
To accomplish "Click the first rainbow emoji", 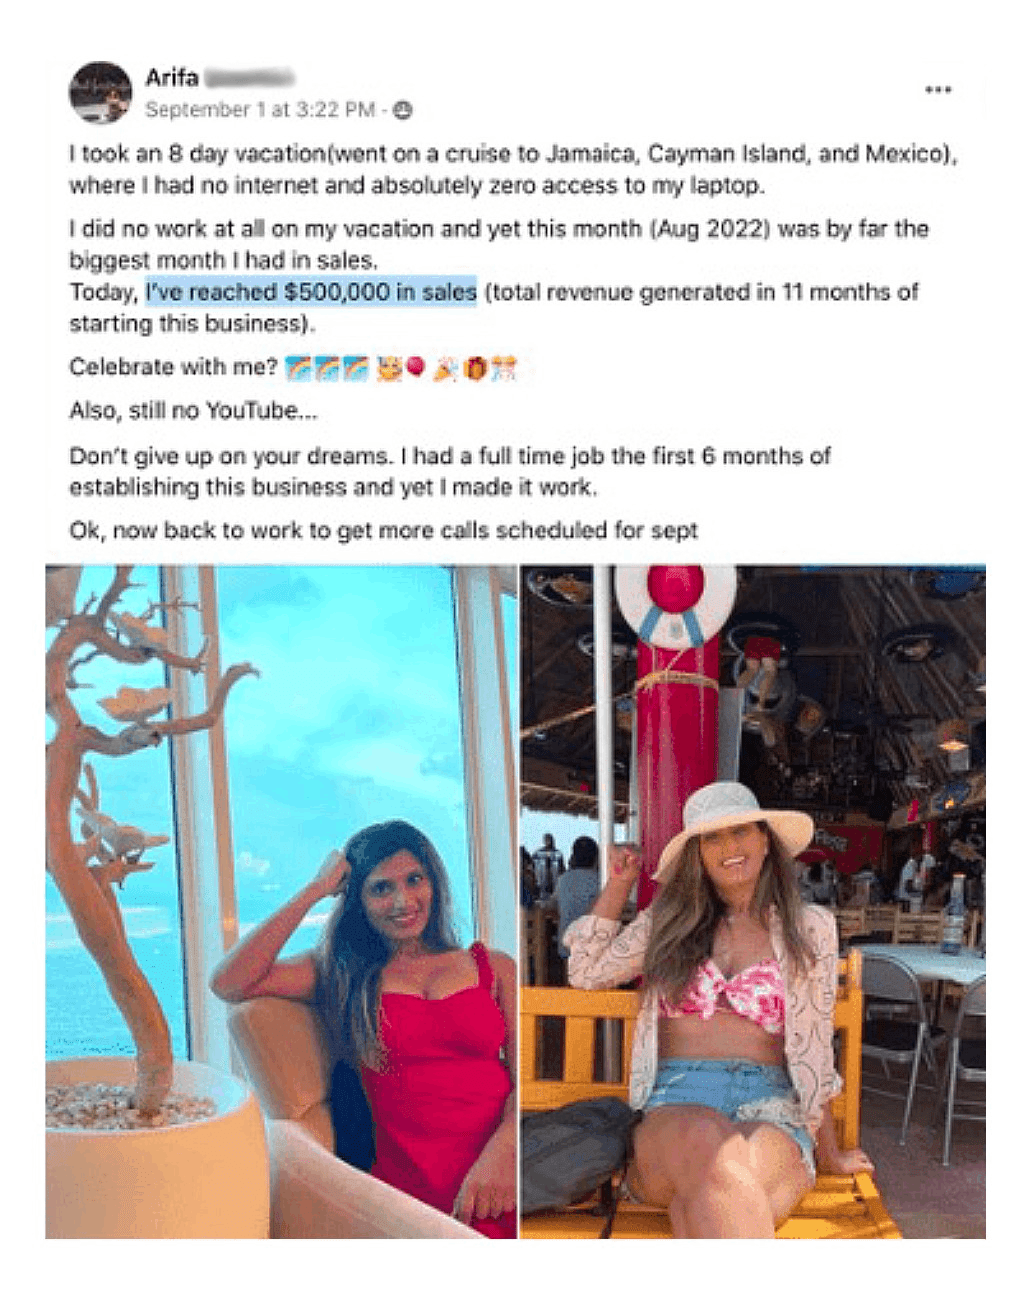I will point(298,368).
